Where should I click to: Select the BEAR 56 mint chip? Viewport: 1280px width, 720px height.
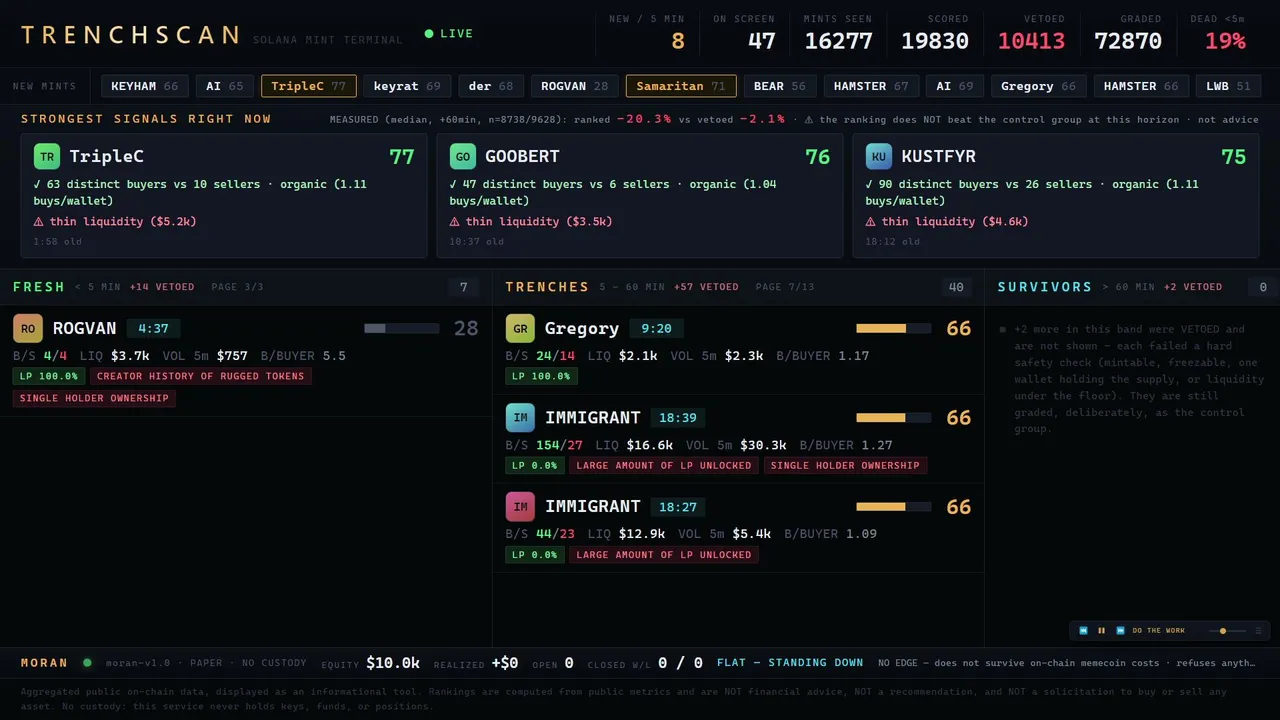[780, 86]
